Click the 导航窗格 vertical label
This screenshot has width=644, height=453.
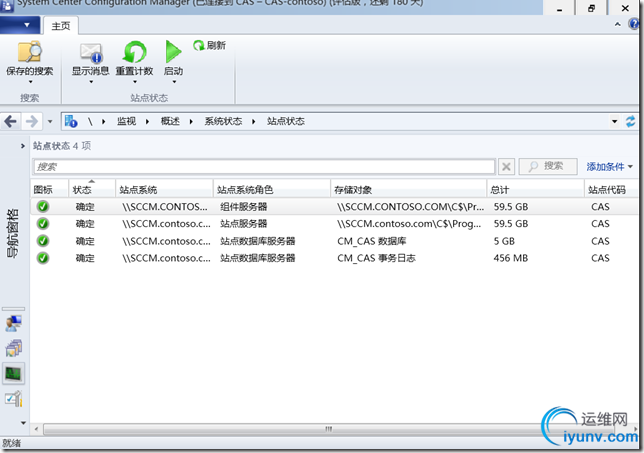[13, 233]
